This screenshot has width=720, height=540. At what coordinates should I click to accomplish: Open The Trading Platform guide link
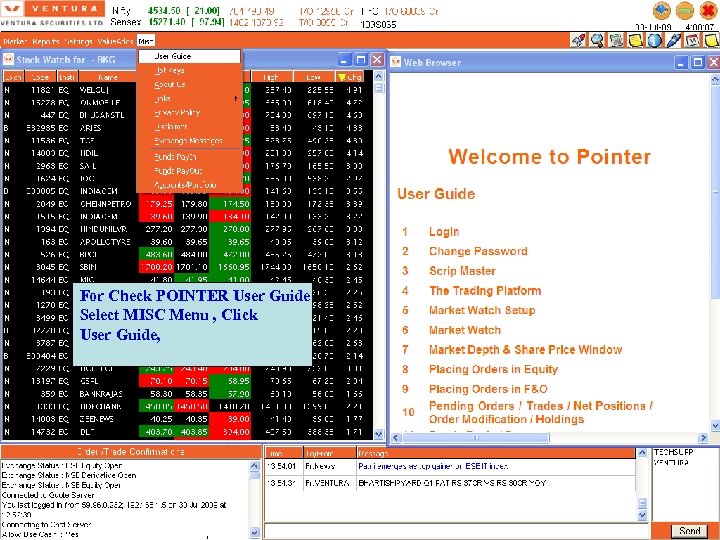pyautogui.click(x=485, y=291)
